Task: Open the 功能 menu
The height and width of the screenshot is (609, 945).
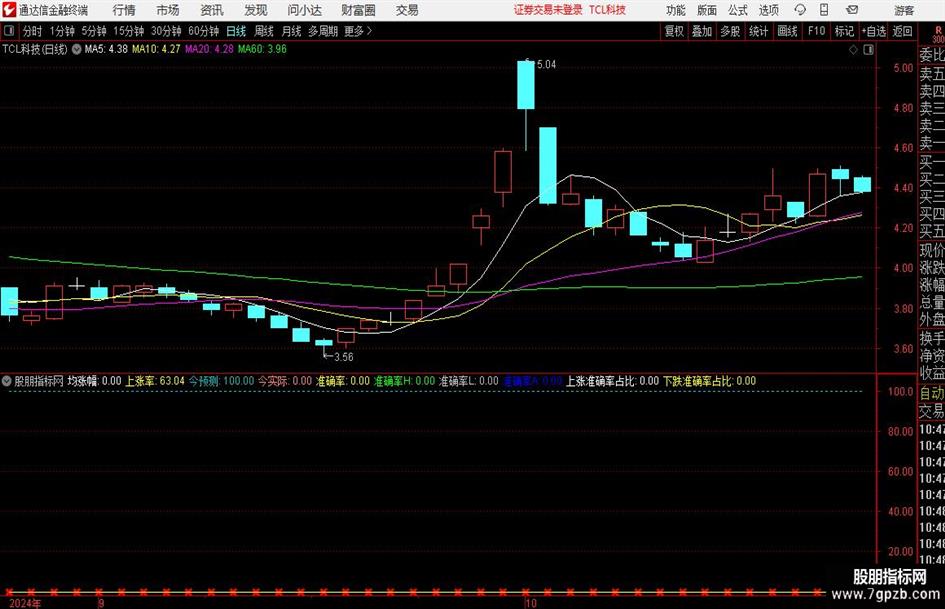Action: point(676,10)
